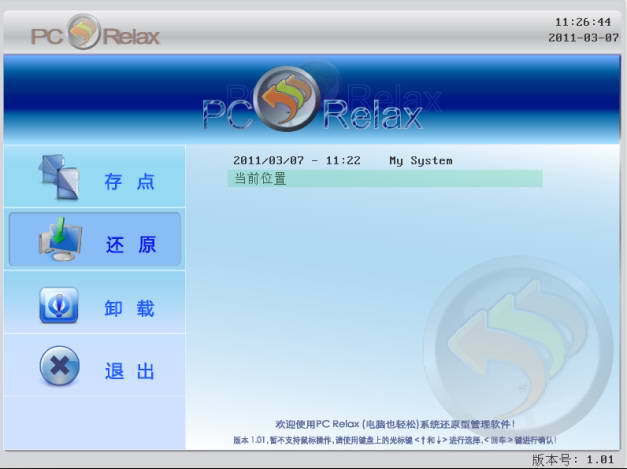627x469 pixels.
Task: Click the 11:26:44 clock display
Action: click(x=583, y=22)
